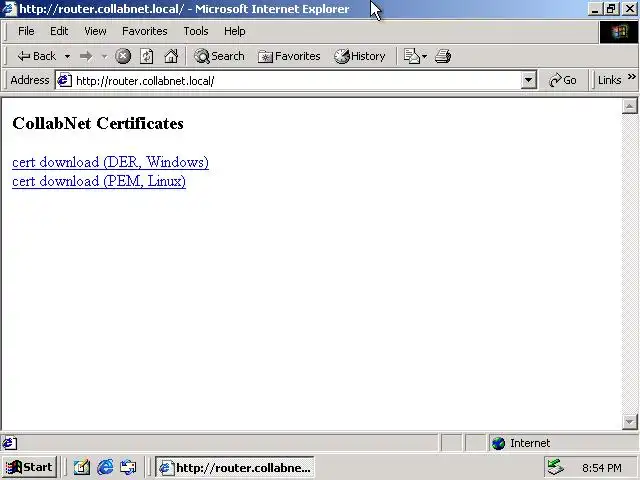Click the Mail toolbar icon

pos(411,56)
